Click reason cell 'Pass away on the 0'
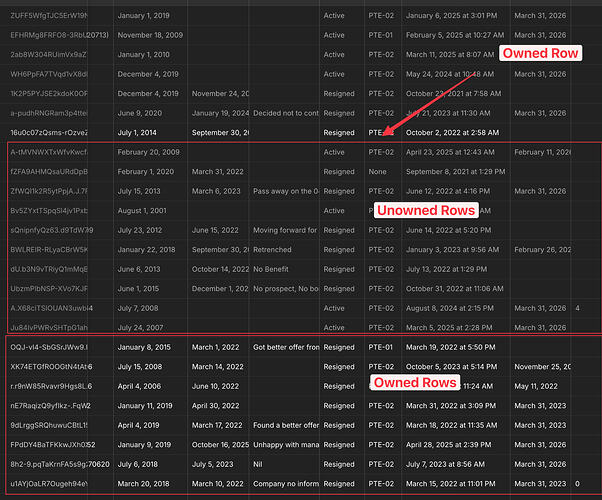The height and width of the screenshot is (500, 602). click(x=286, y=191)
